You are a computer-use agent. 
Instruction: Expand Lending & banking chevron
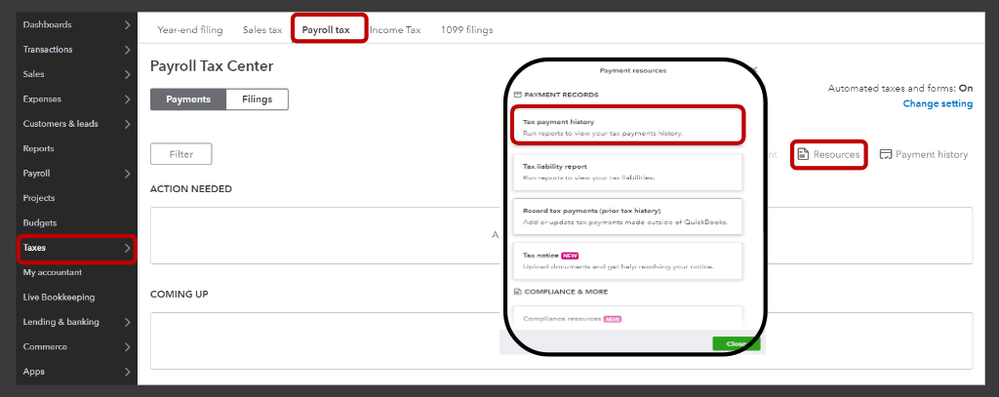(127, 322)
